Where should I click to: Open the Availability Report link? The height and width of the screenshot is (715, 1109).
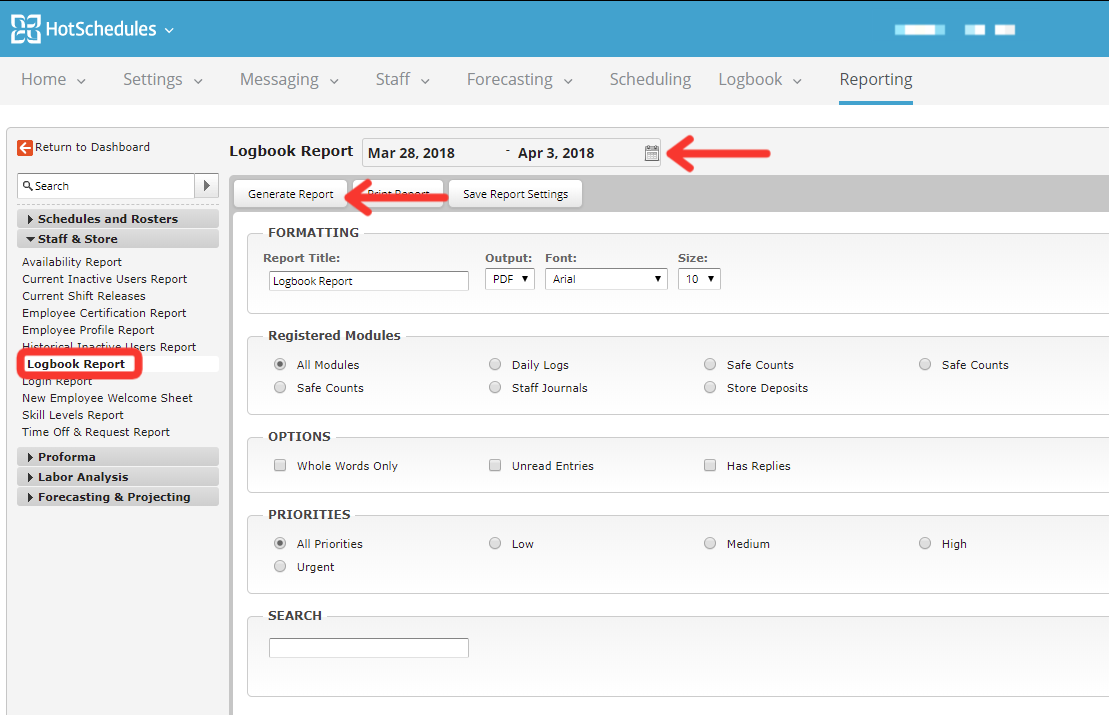(71, 262)
